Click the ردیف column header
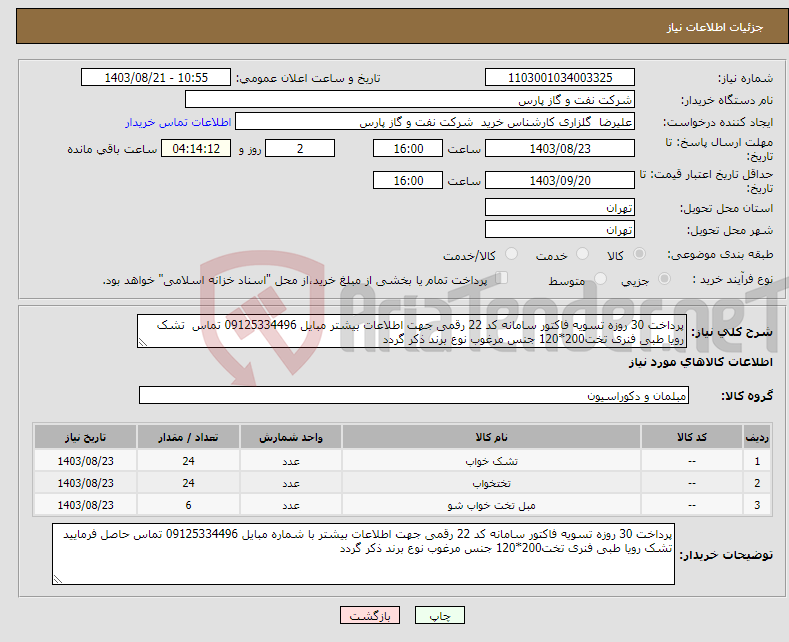This screenshot has width=789, height=642. click(x=757, y=437)
